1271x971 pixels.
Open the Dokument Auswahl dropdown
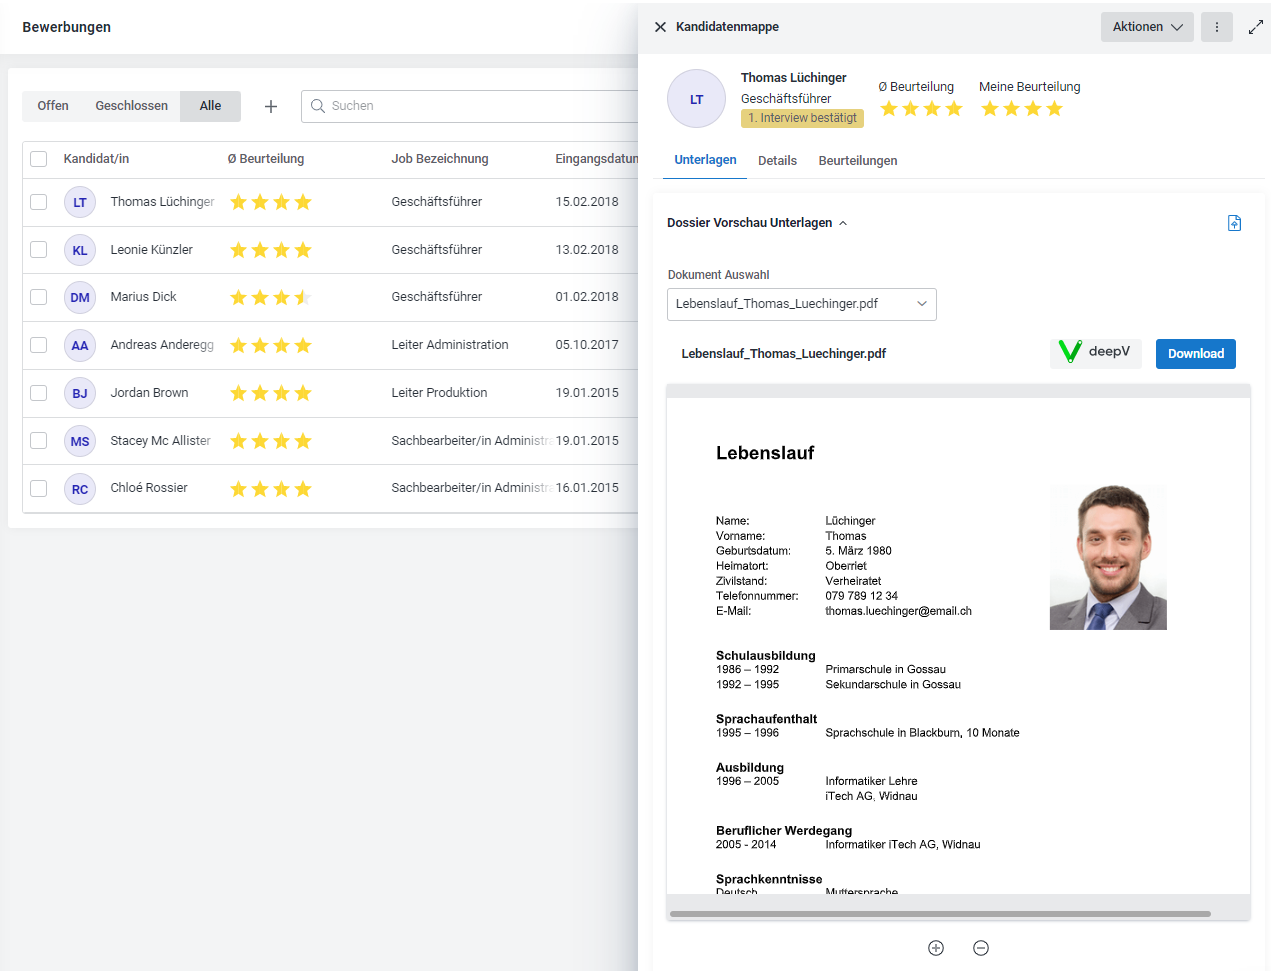click(802, 304)
